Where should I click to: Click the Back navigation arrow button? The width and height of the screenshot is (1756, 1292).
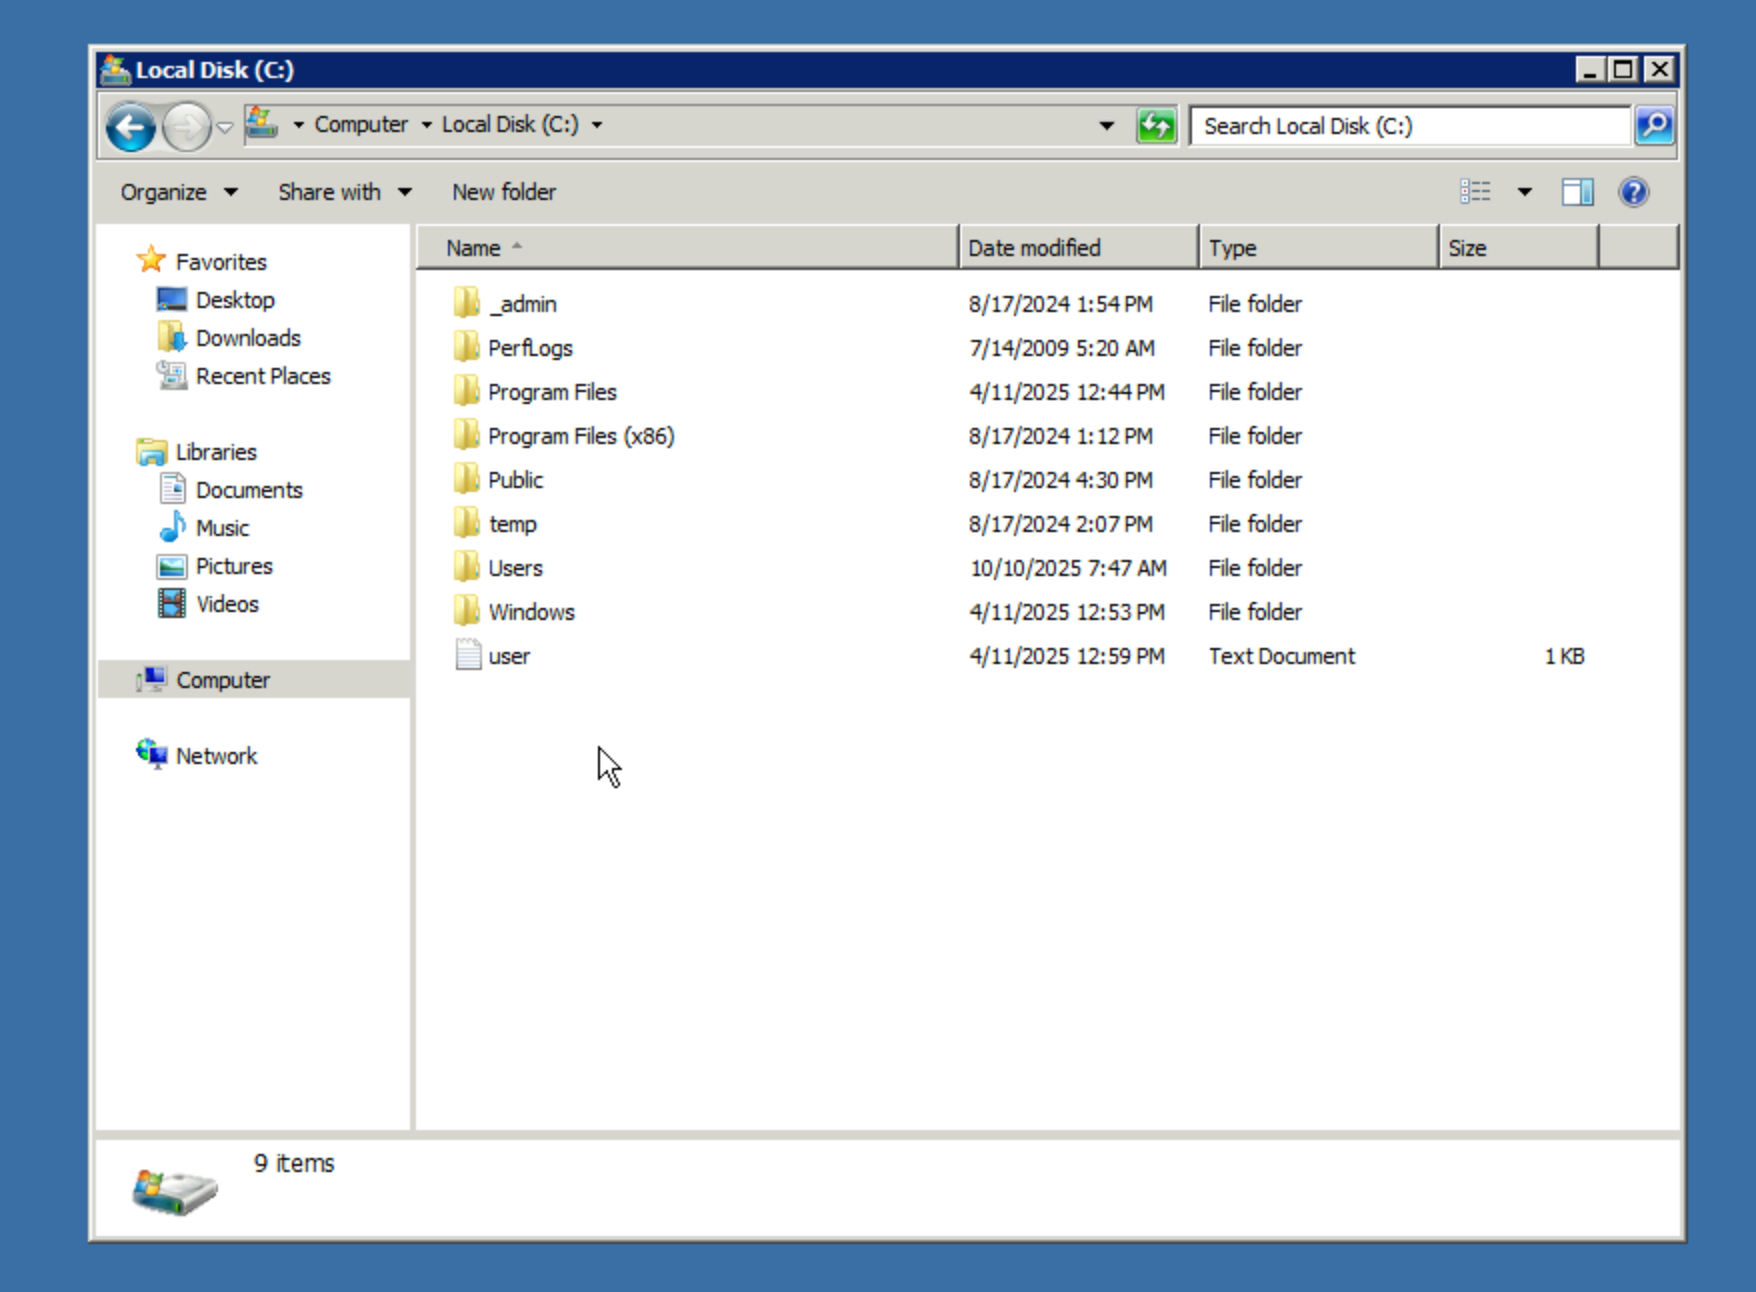pyautogui.click(x=131, y=127)
